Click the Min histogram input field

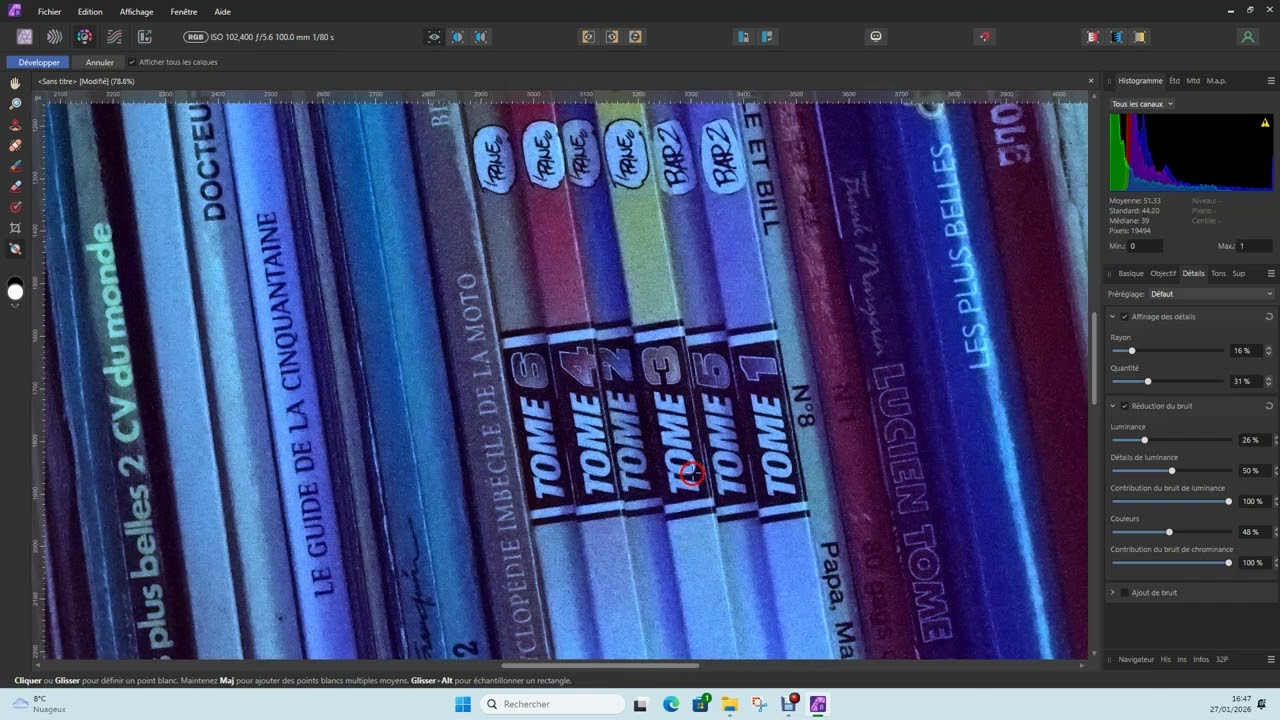(1145, 246)
